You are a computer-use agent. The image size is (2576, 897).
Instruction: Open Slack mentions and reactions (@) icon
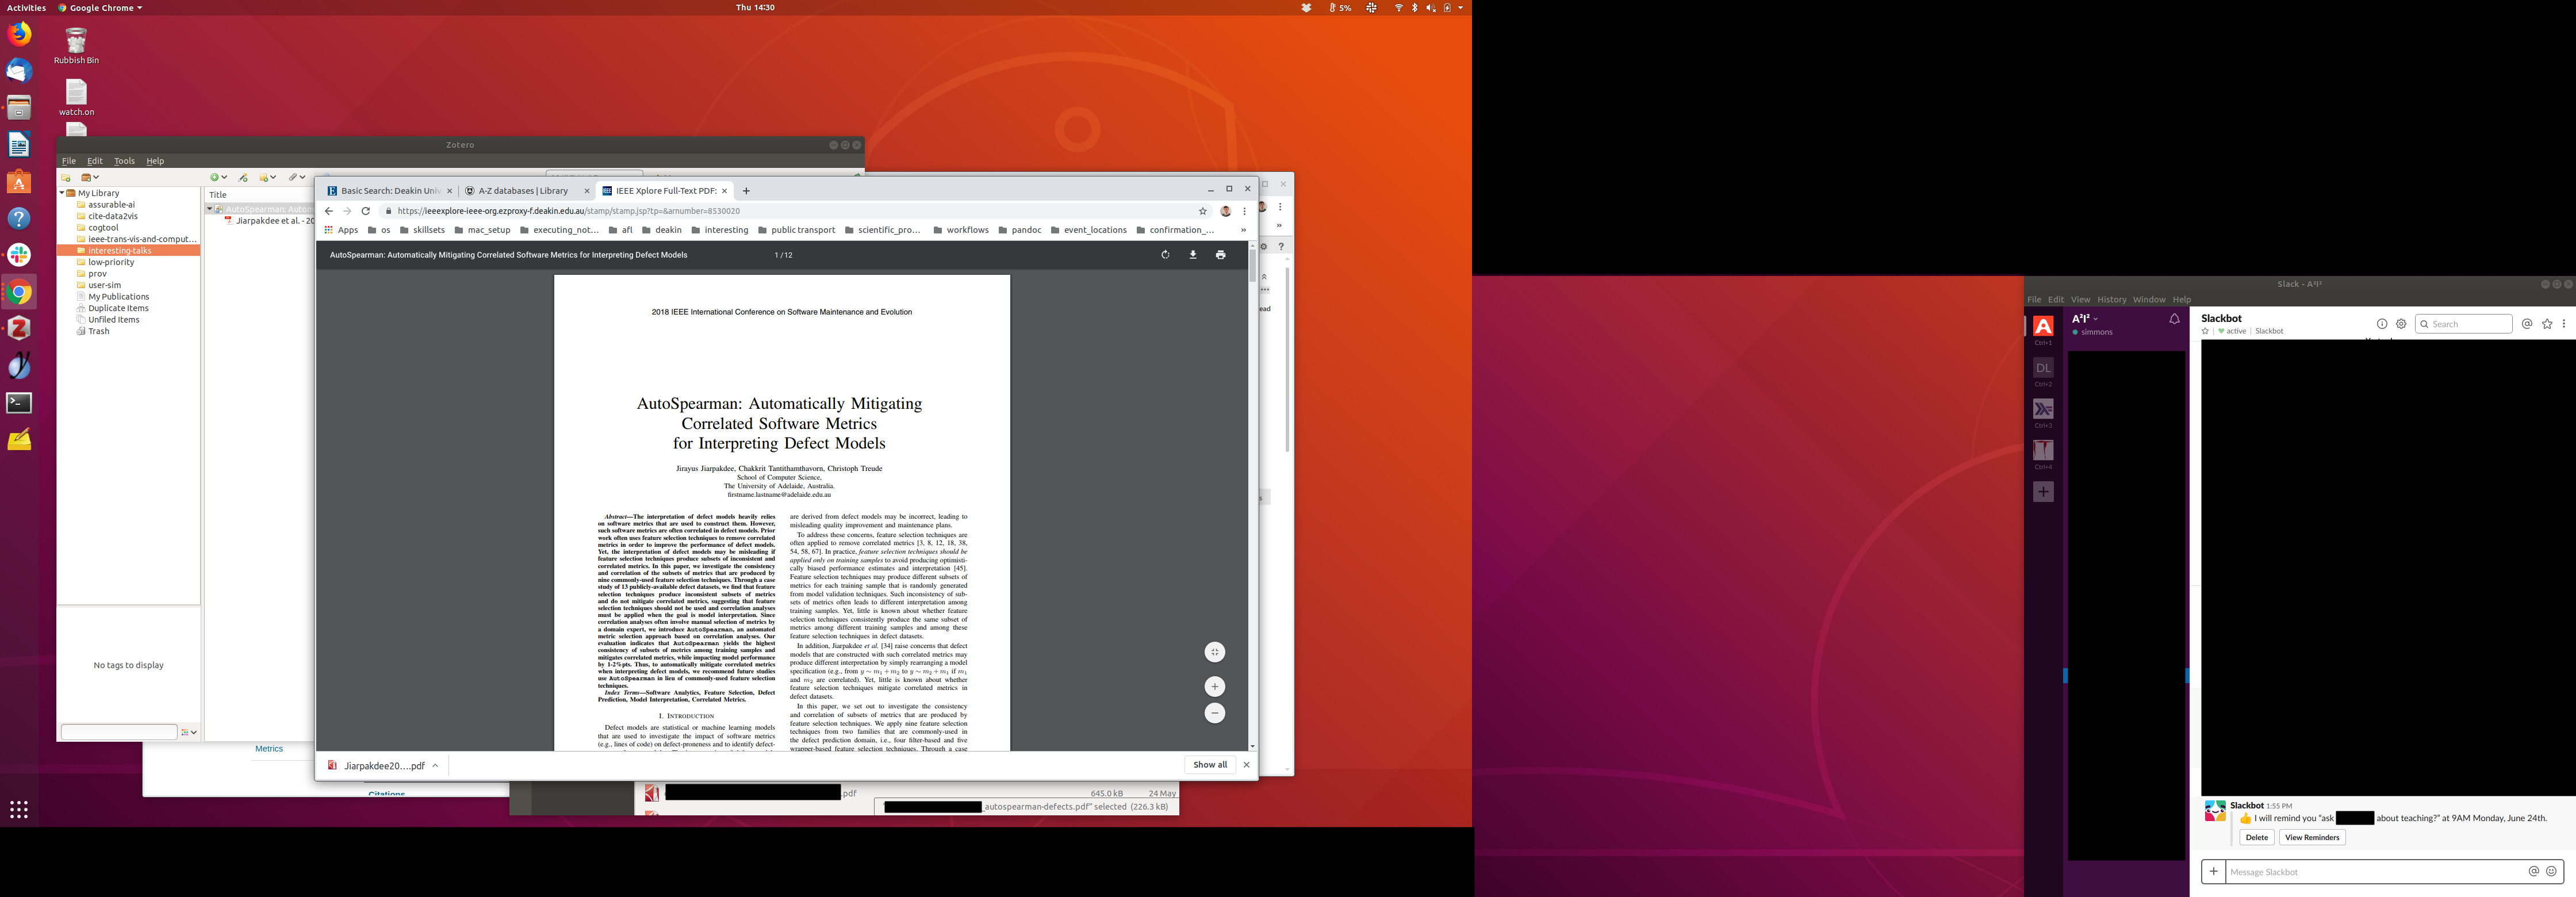pyautogui.click(x=2527, y=324)
